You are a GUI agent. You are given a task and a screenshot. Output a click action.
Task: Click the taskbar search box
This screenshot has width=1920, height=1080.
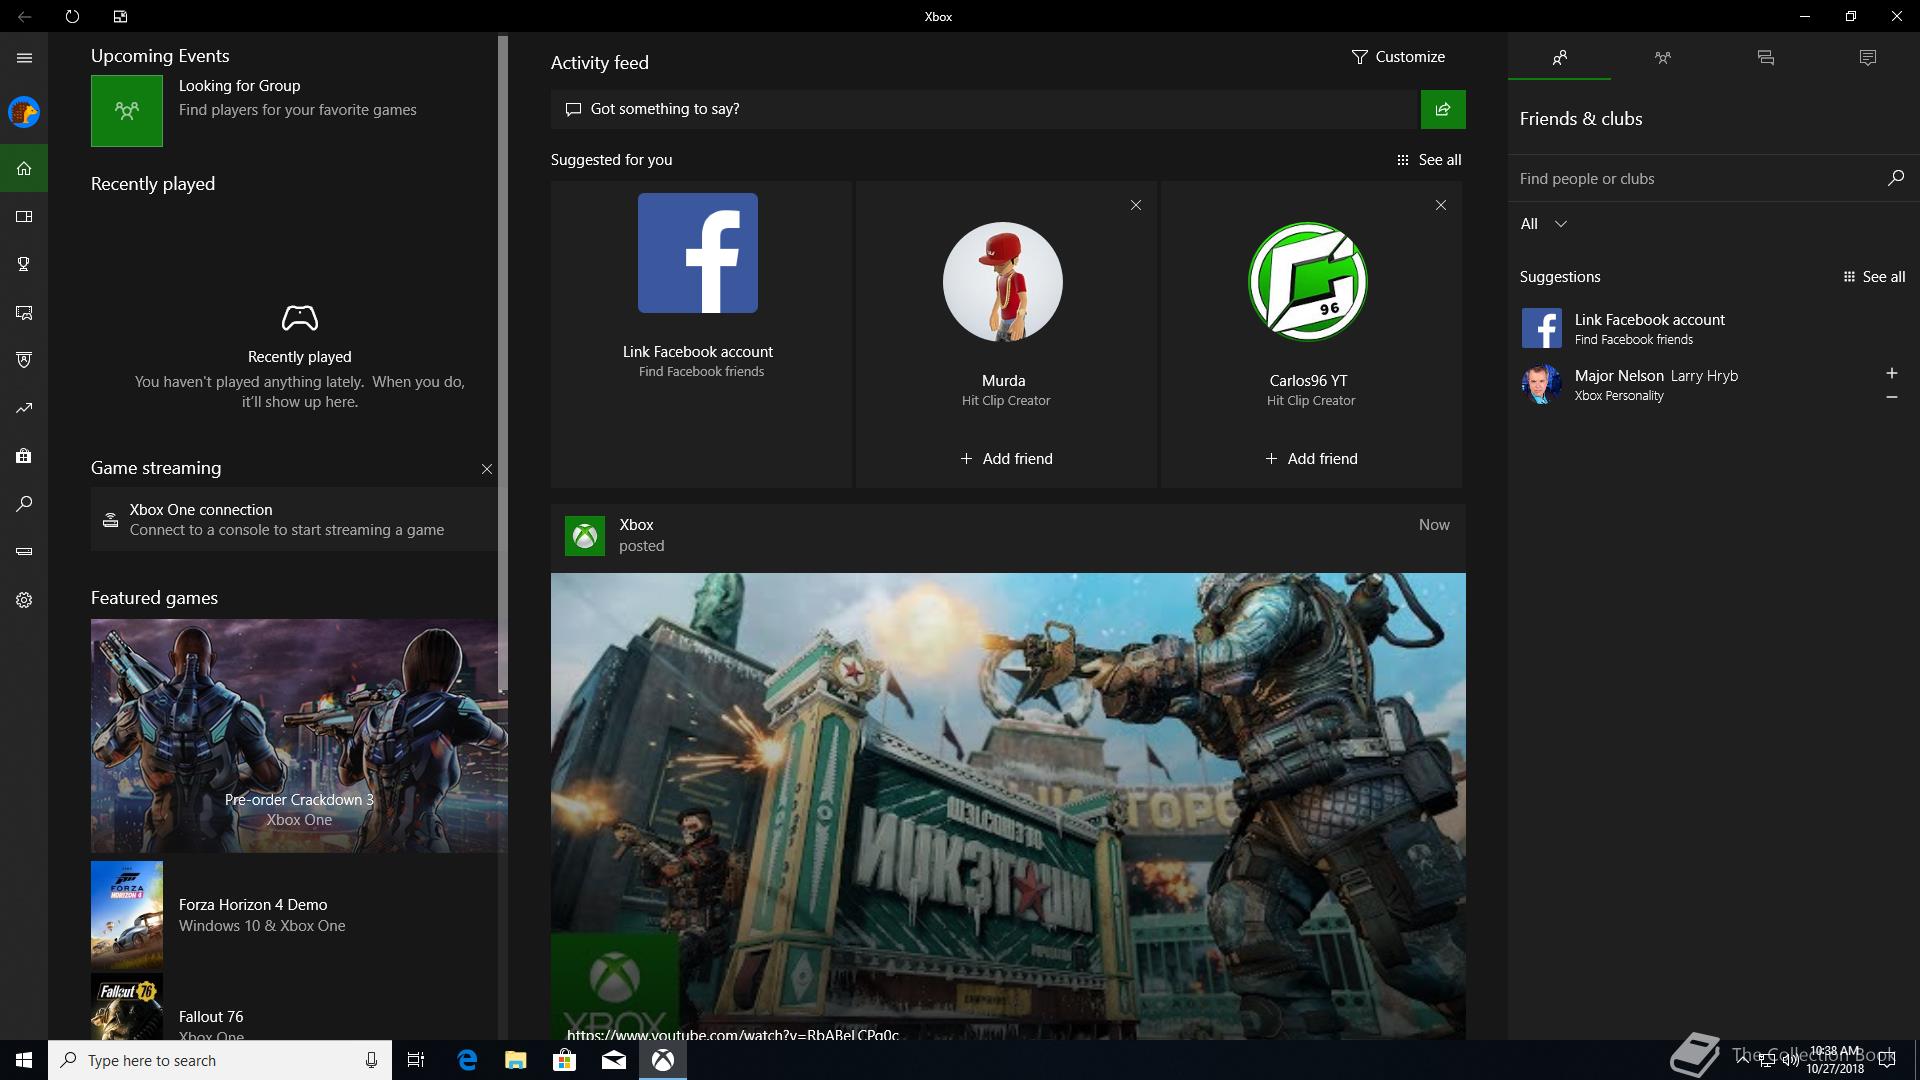(220, 1060)
